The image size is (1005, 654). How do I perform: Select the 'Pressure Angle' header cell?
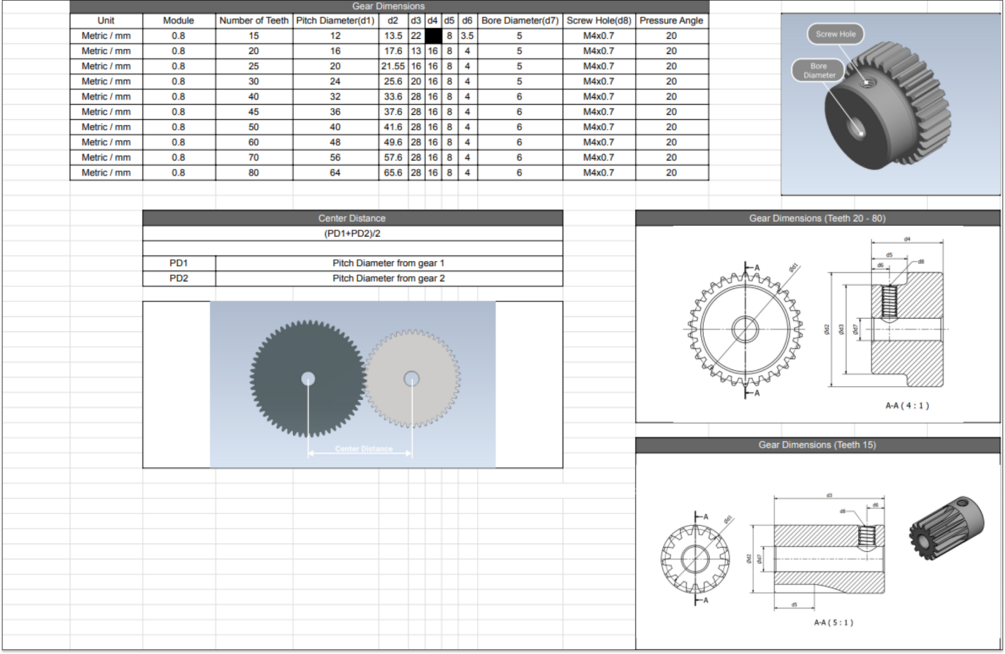pos(671,21)
